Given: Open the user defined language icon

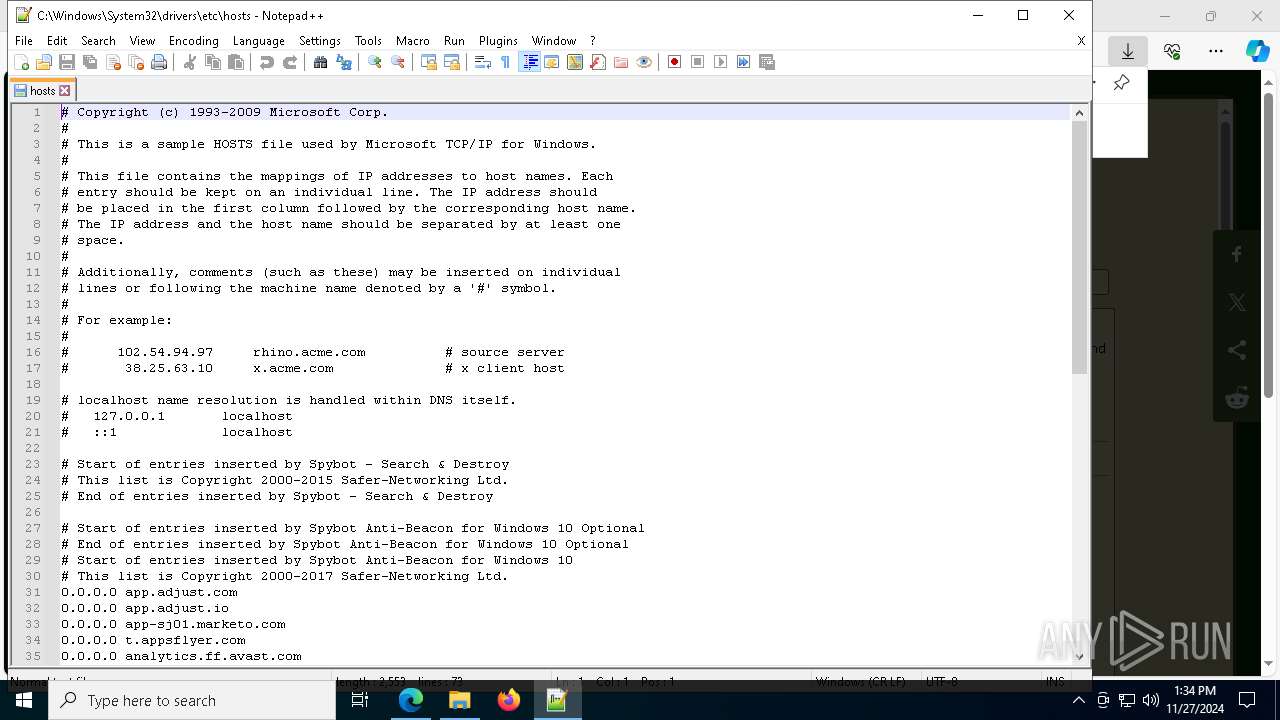Looking at the screenshot, I should pyautogui.click(x=552, y=62).
